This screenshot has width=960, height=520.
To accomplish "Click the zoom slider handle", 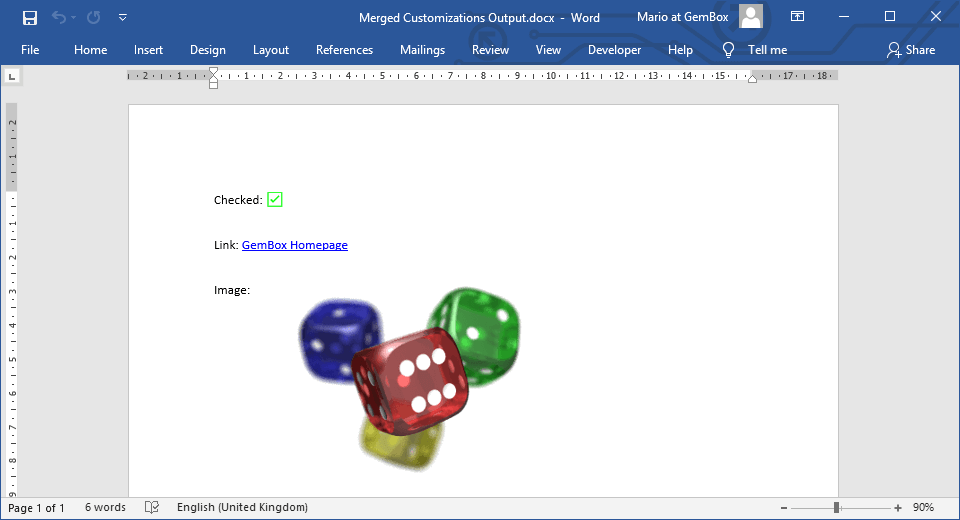I will [836, 508].
